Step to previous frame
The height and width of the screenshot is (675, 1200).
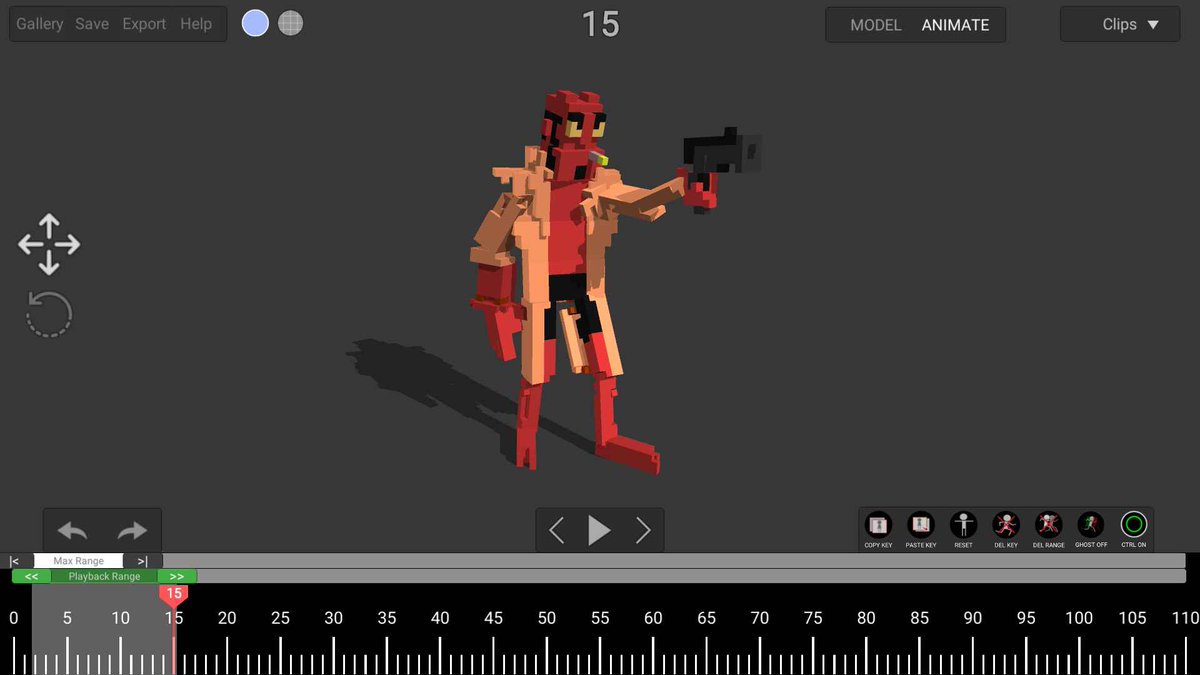point(557,530)
